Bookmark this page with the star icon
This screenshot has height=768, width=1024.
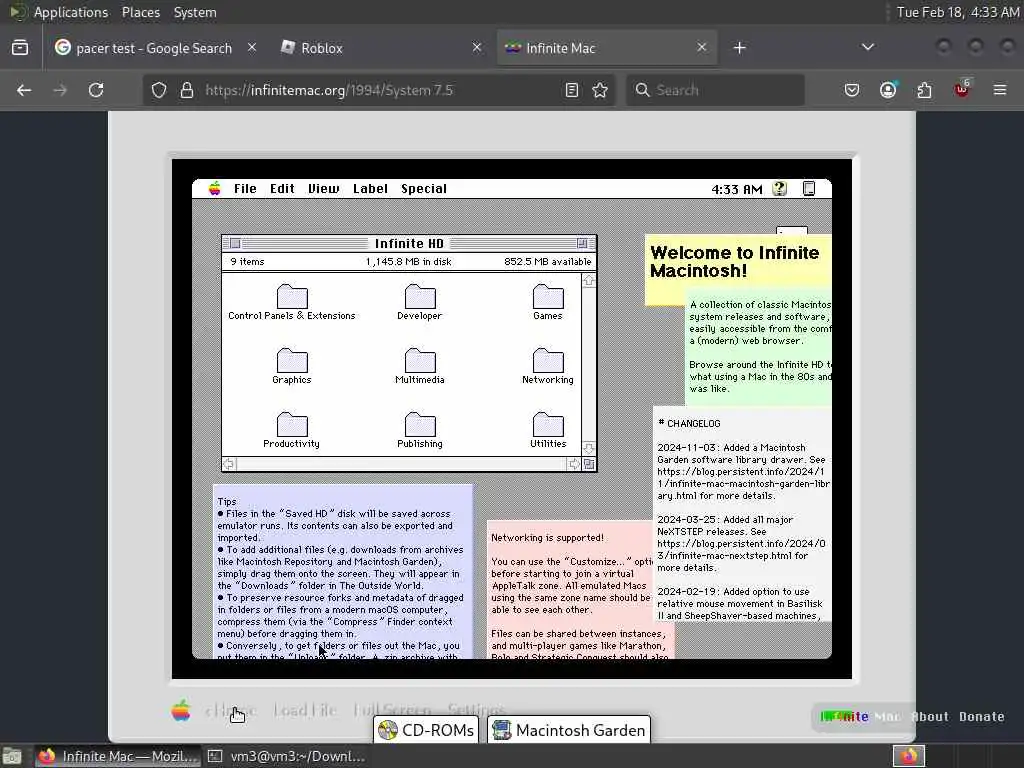point(600,90)
